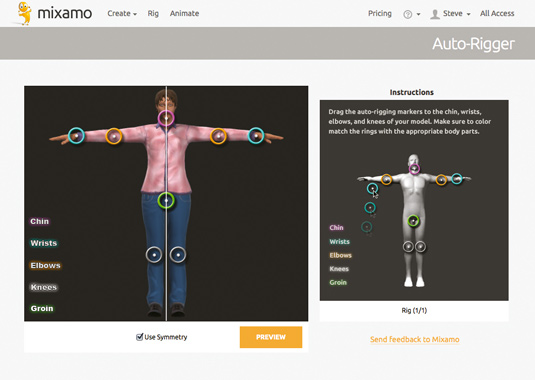Select the left orange elbow marker
535x380 pixels.
[x=114, y=136]
